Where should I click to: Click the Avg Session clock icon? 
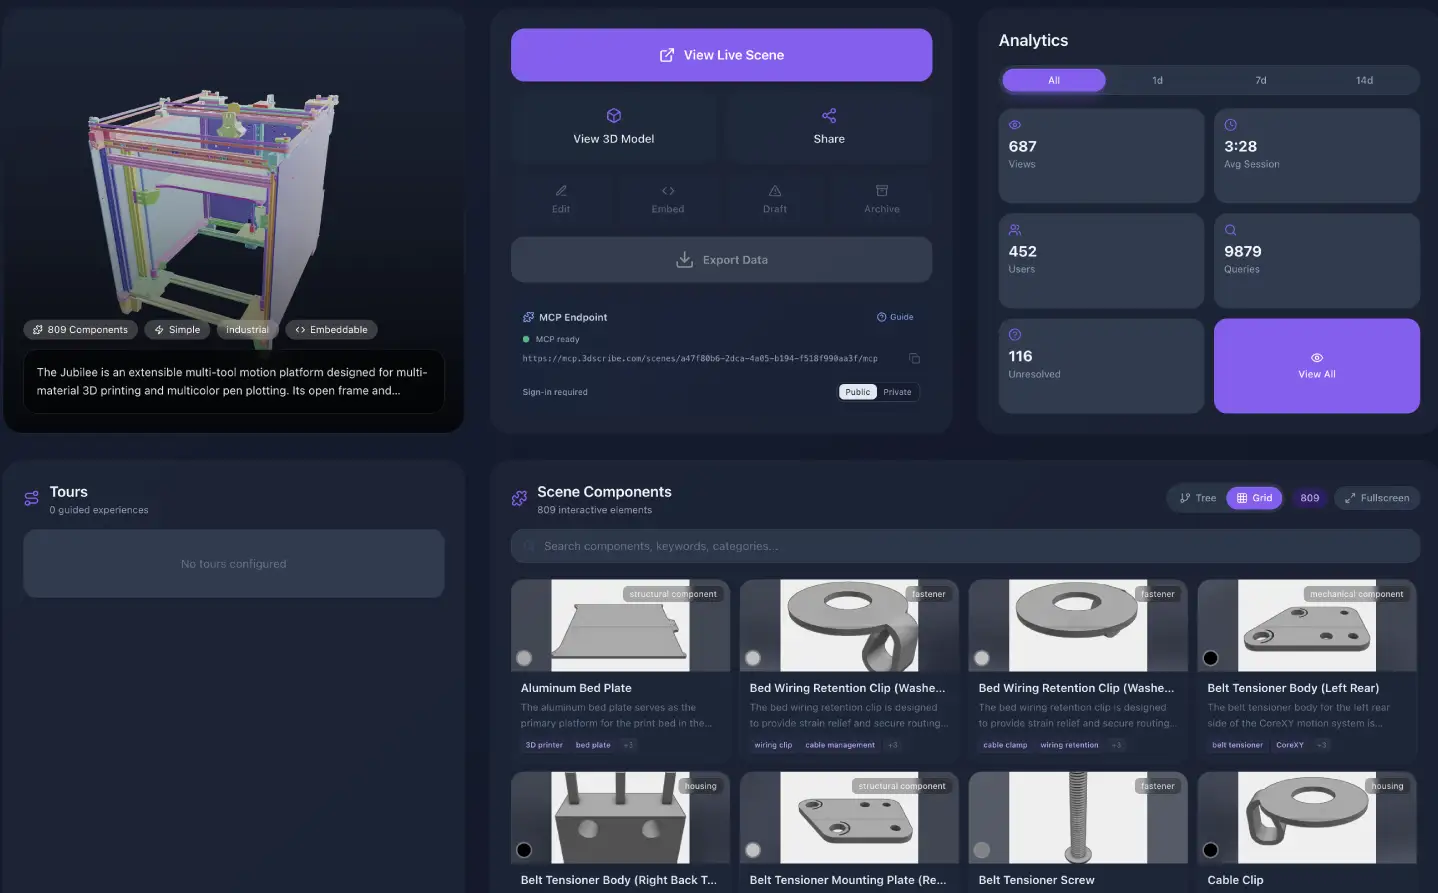click(1231, 125)
